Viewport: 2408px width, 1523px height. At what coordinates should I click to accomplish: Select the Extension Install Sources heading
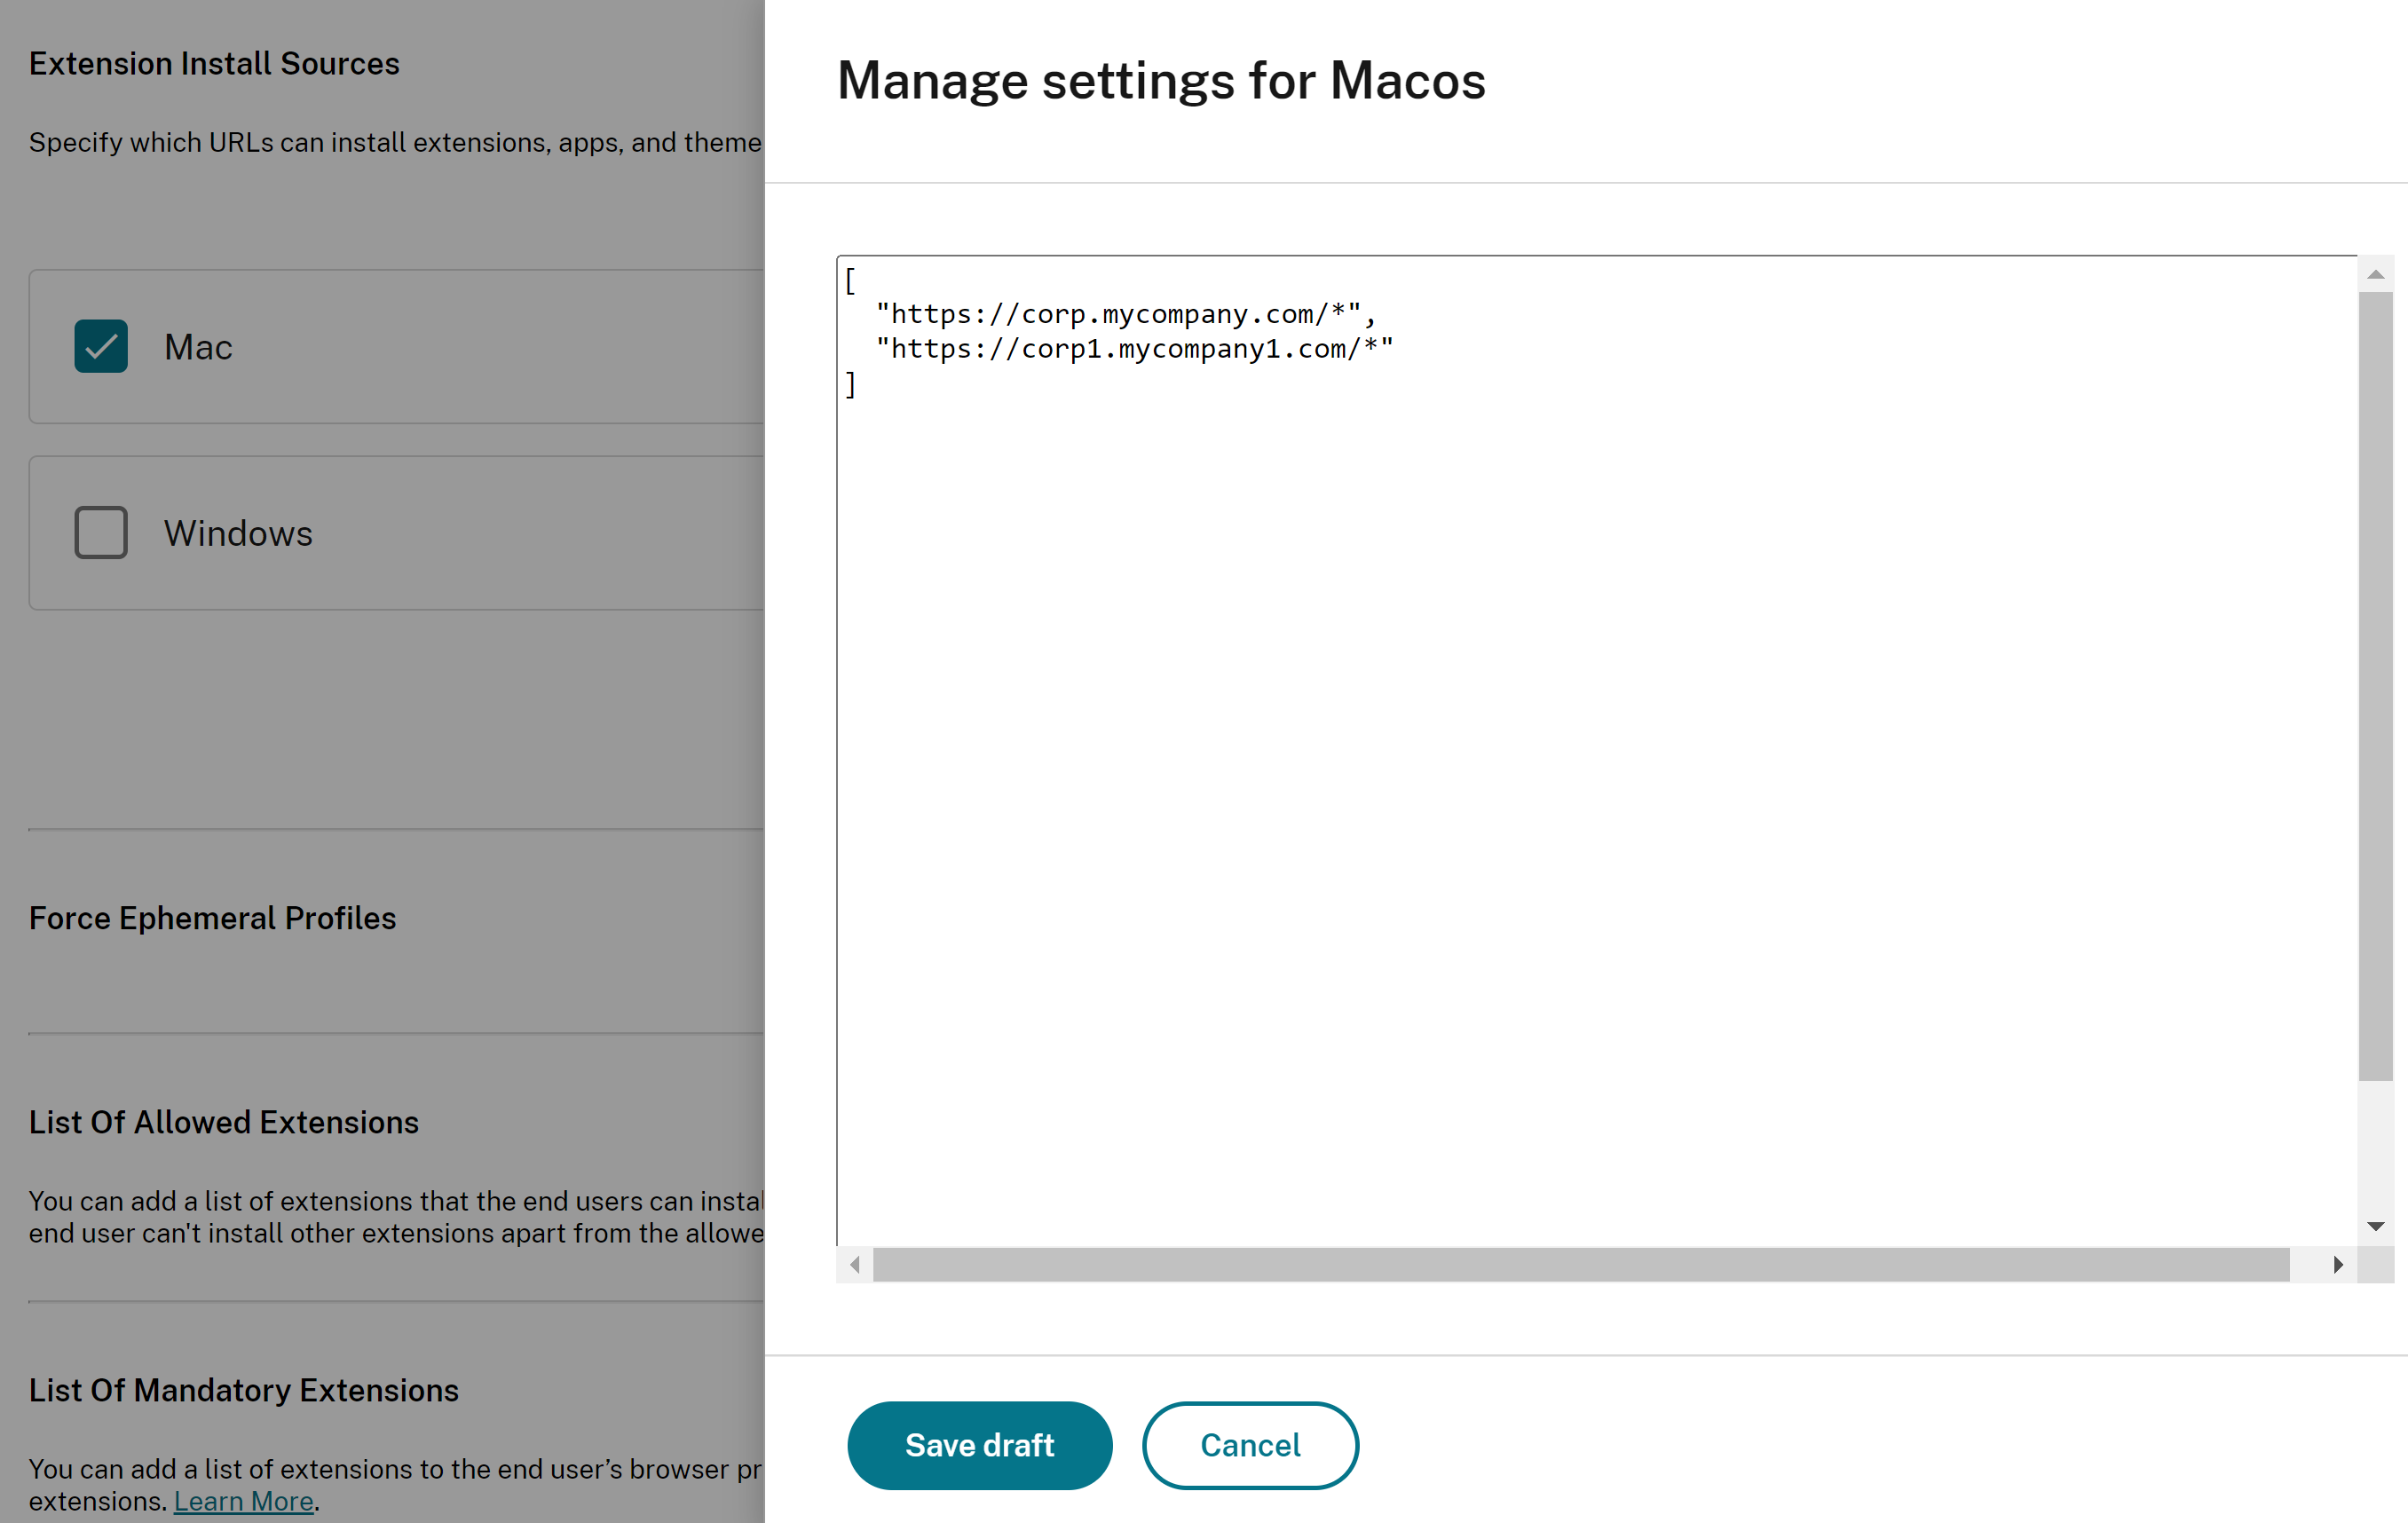click(214, 63)
